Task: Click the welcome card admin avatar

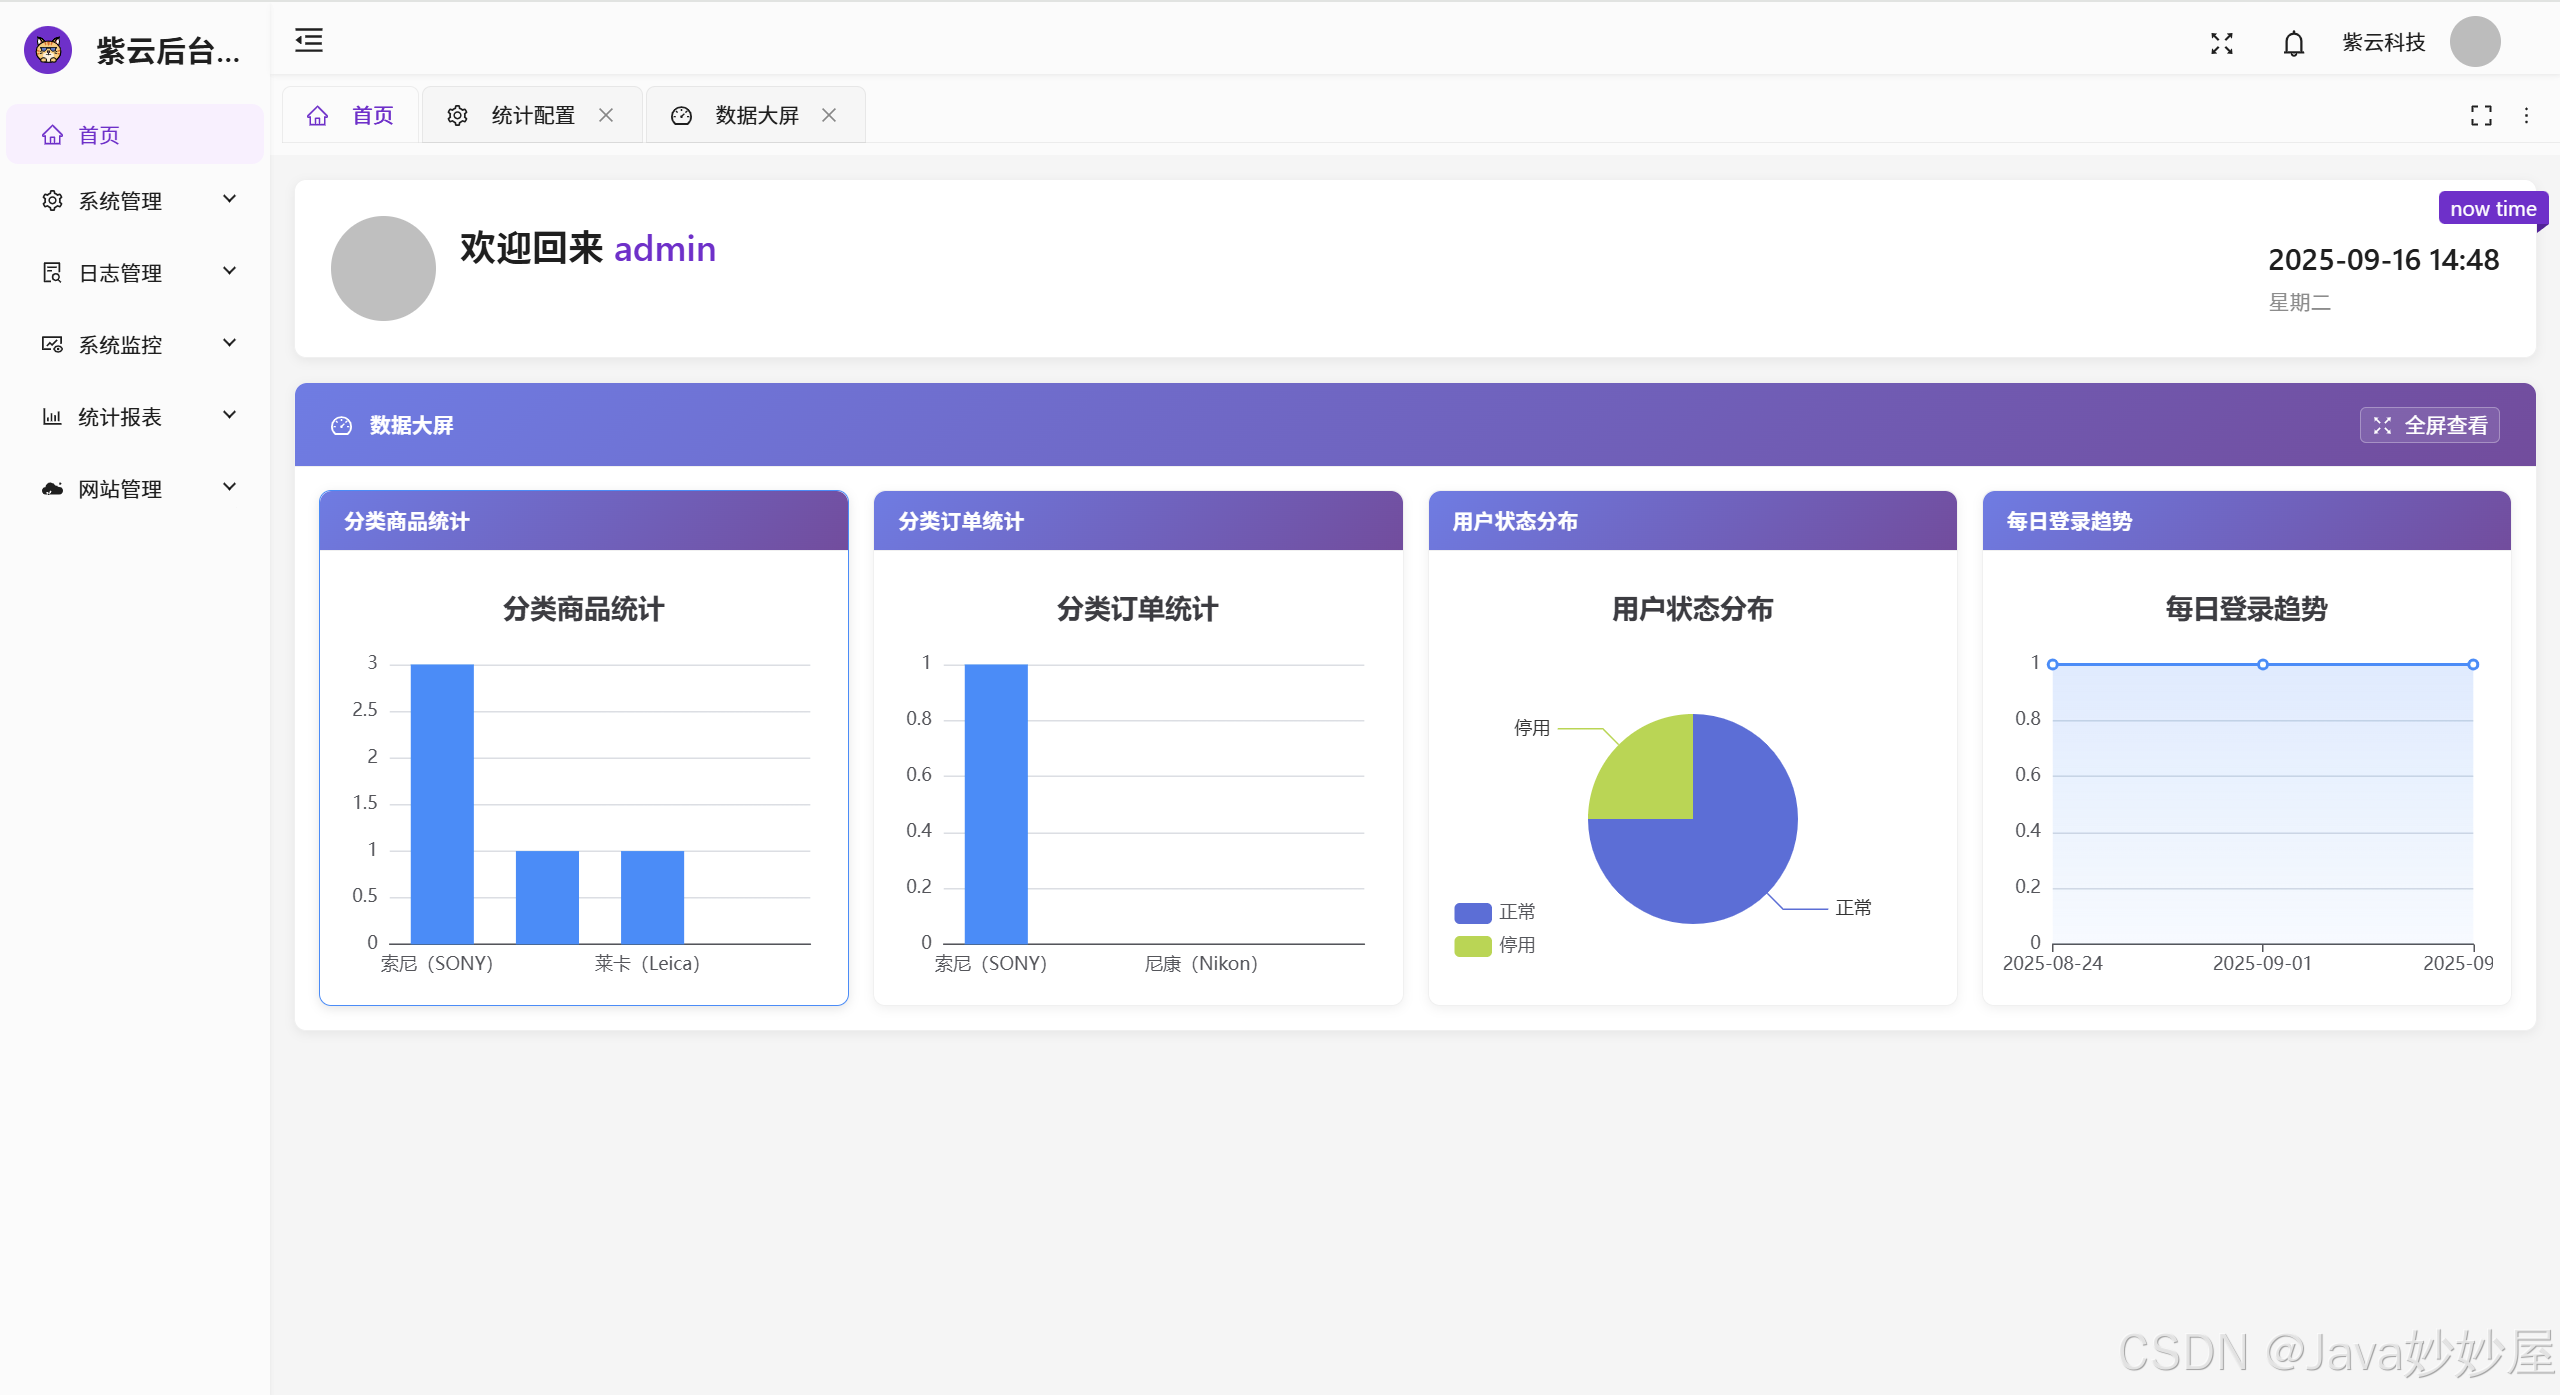Action: click(383, 268)
